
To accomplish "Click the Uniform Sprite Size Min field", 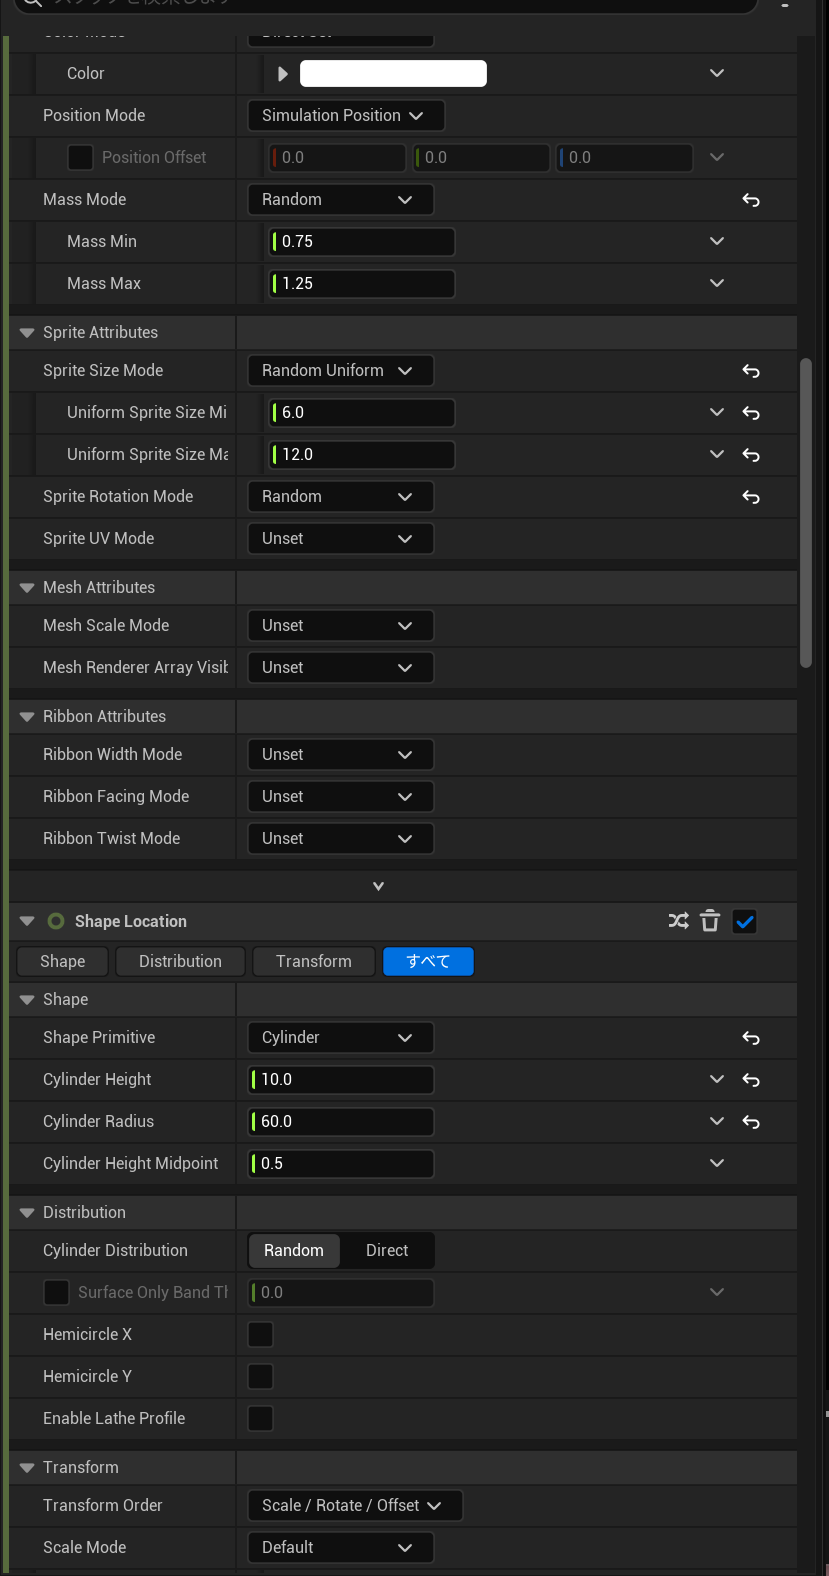I will pyautogui.click(x=362, y=412).
